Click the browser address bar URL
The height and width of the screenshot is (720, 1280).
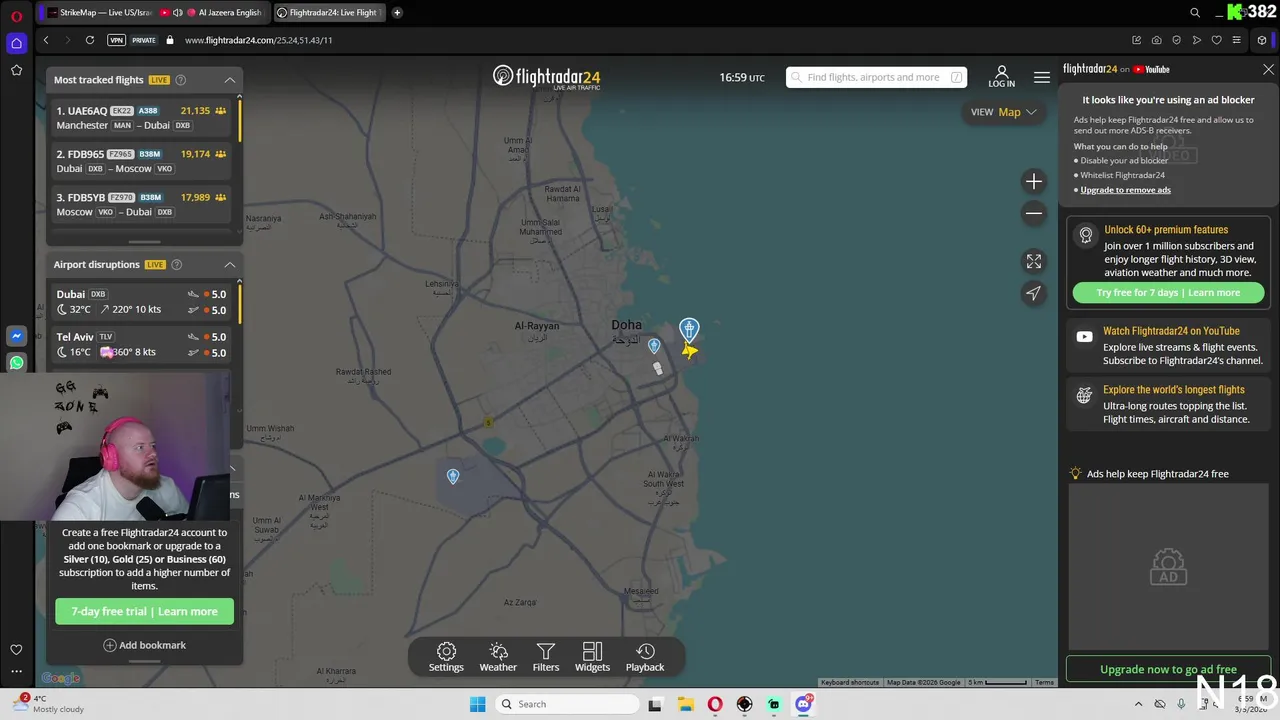258,40
